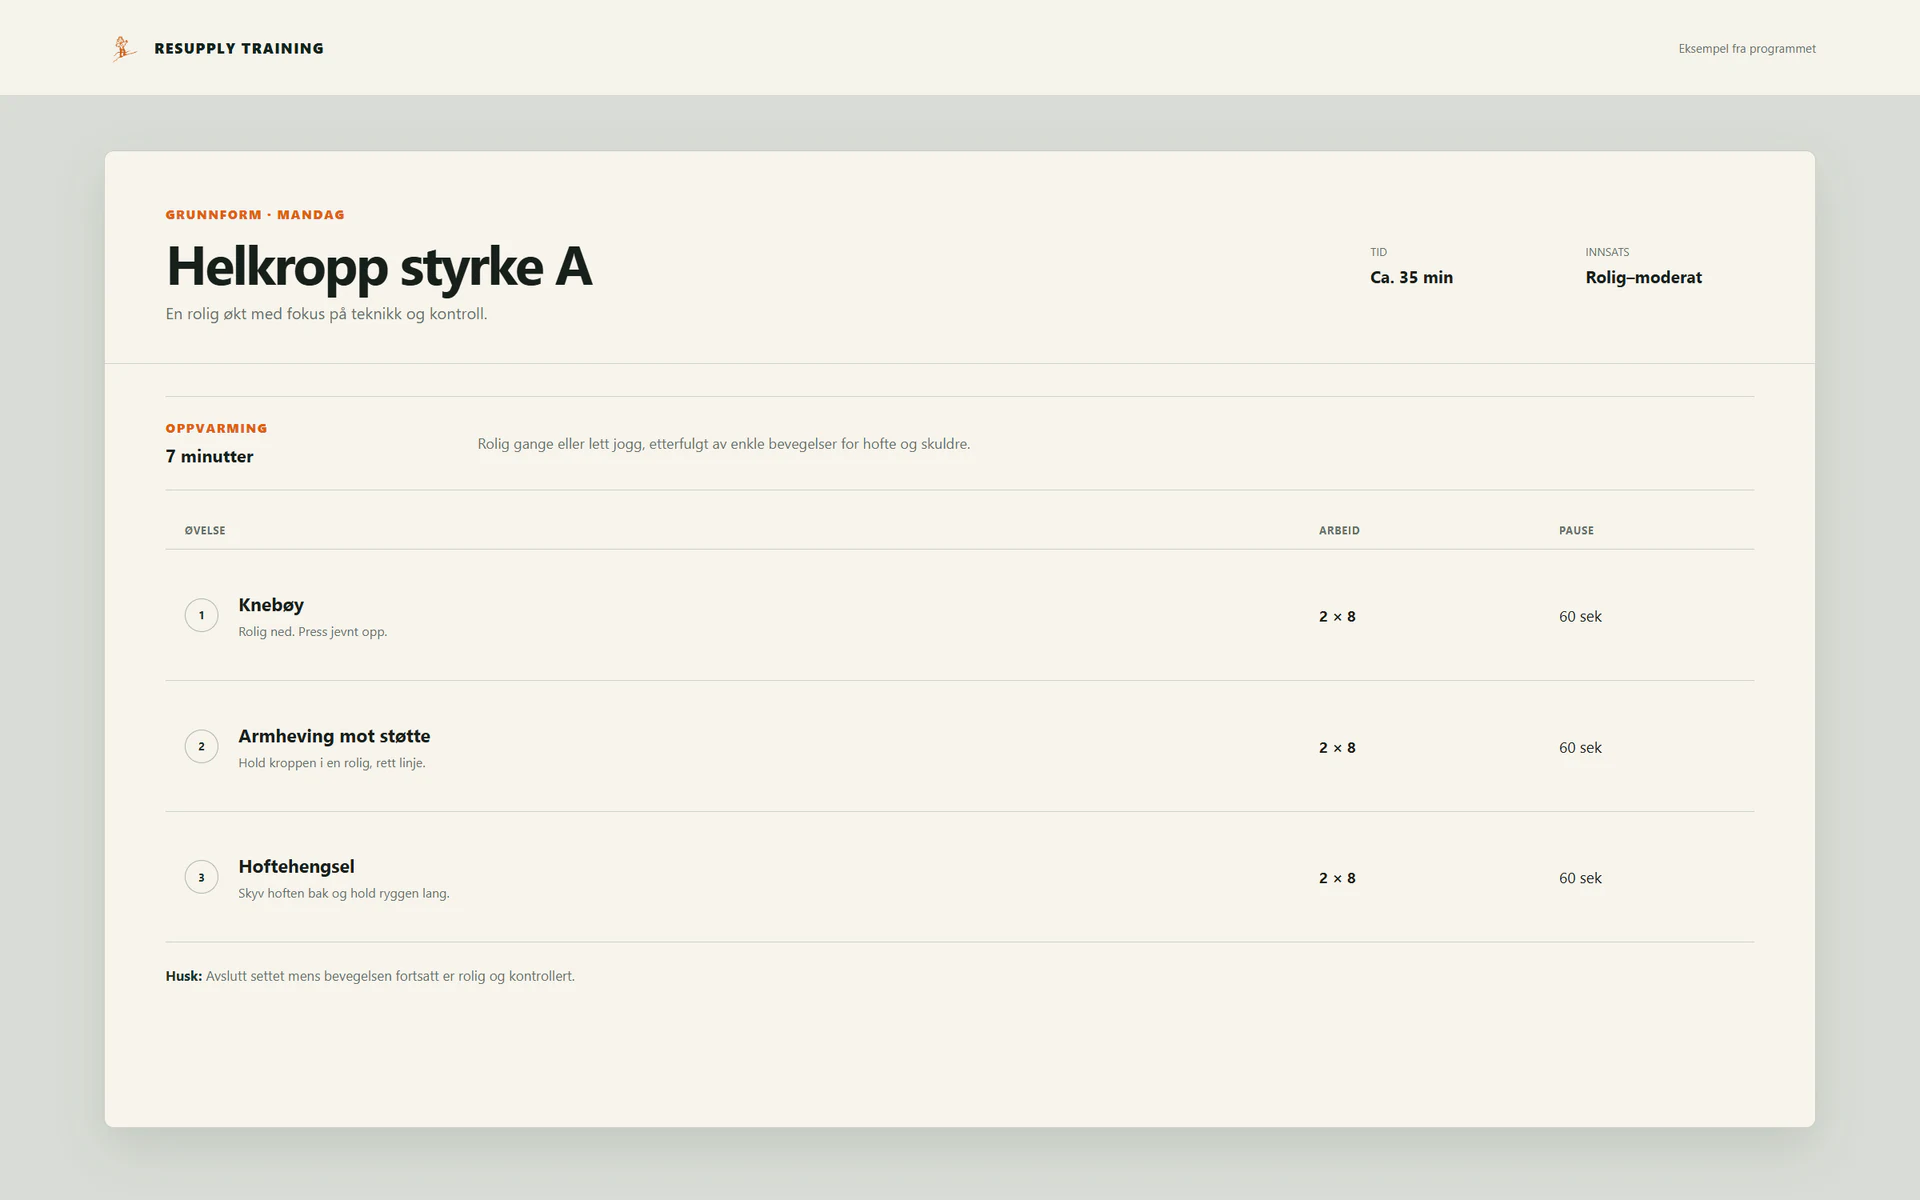Click the 'OPPVARMING' section label
The width and height of the screenshot is (1920, 1200).
216,429
